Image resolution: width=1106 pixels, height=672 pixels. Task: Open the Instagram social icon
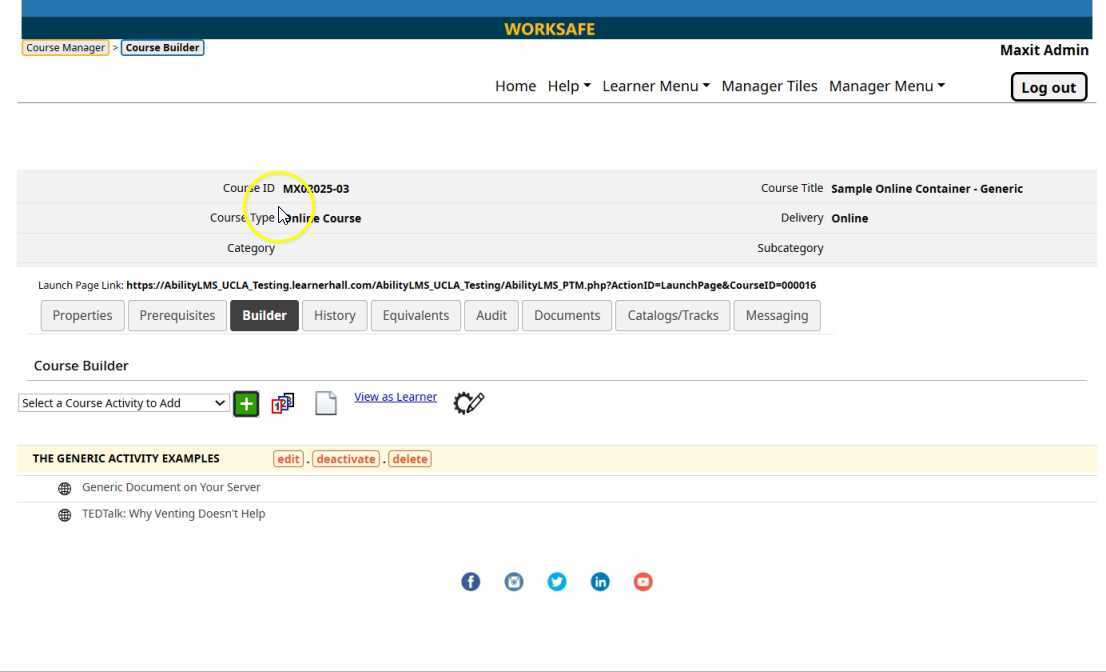coord(513,582)
